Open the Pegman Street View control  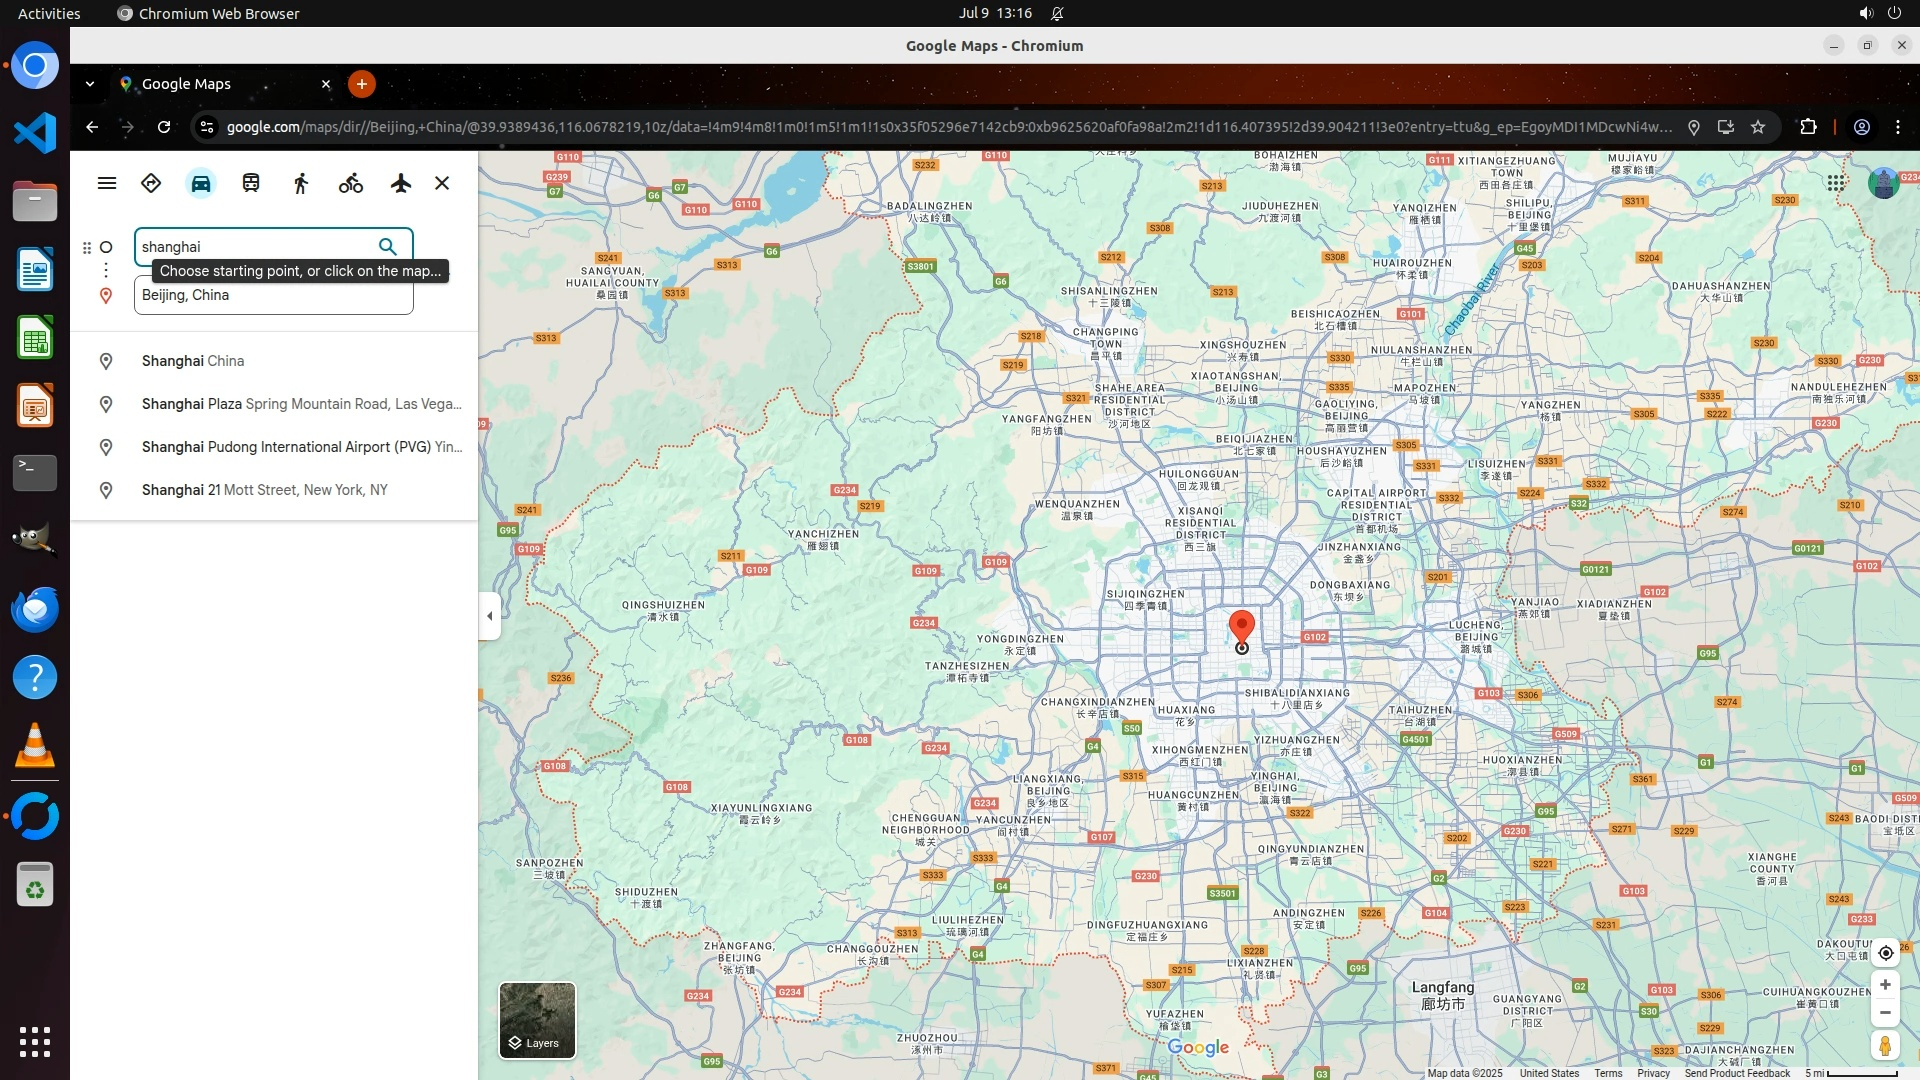point(1885,1045)
